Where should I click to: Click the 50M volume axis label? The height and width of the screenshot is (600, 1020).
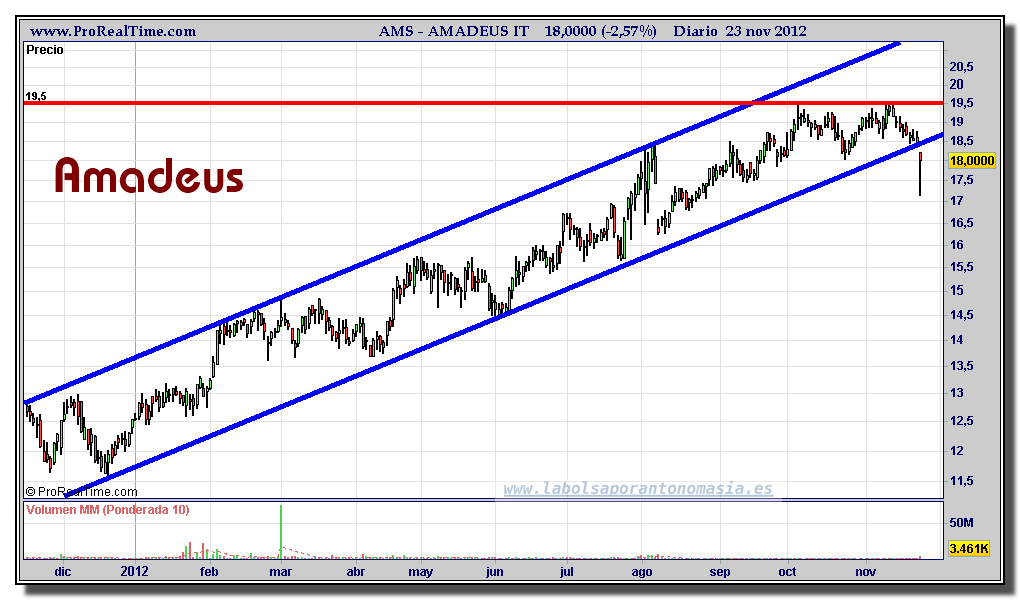click(961, 523)
